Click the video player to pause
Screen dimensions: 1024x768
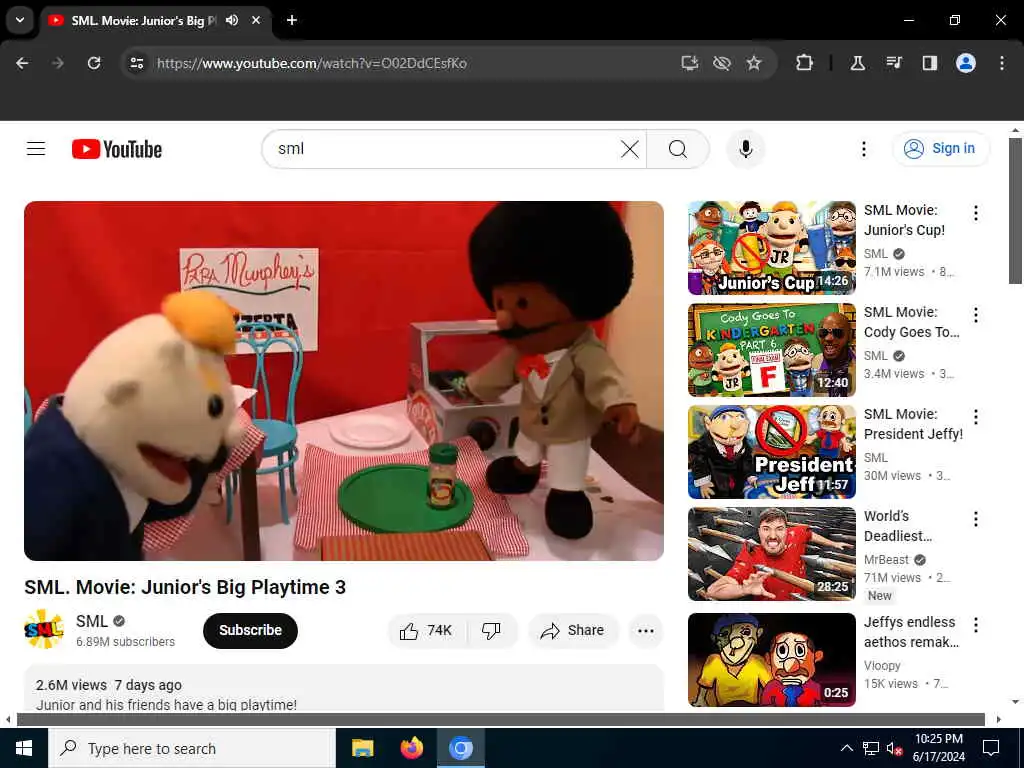click(x=344, y=381)
